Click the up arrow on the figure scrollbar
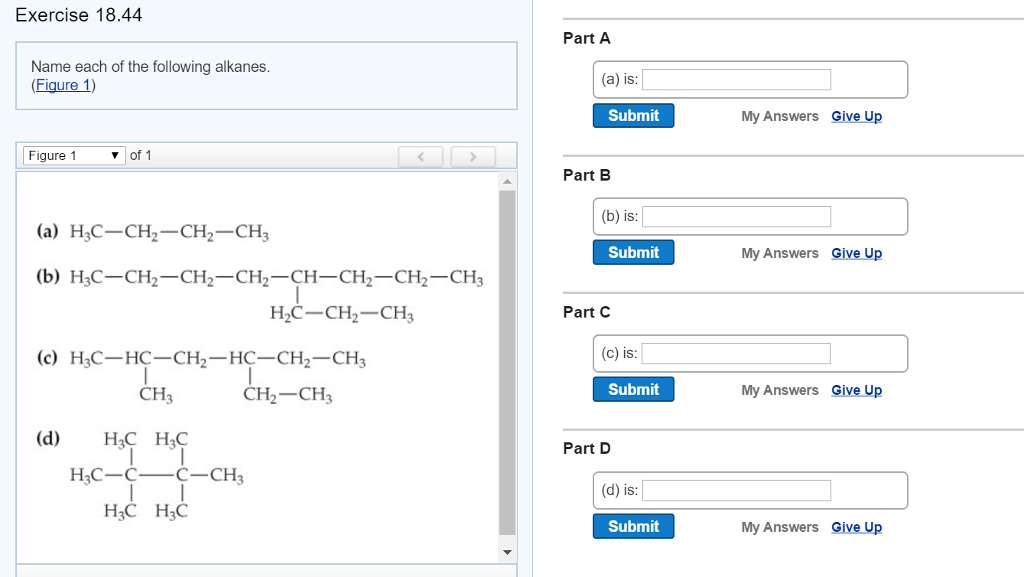Screen dimensions: 1024x577 coord(507,180)
